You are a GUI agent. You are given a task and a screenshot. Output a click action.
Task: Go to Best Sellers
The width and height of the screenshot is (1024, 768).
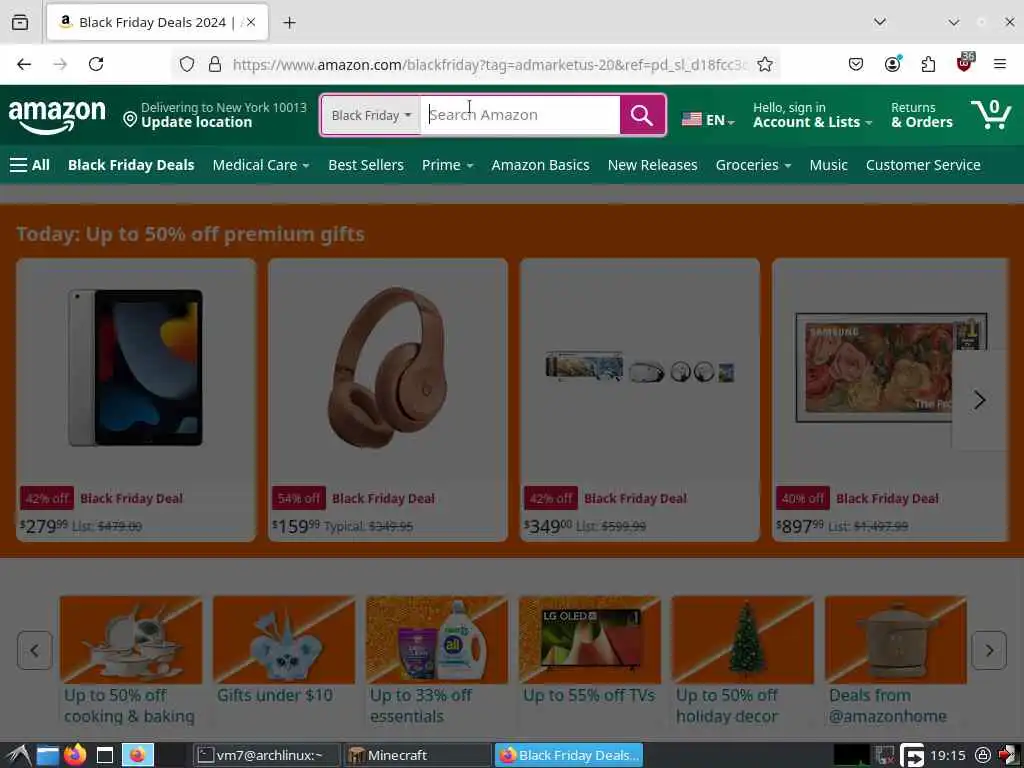coord(366,165)
